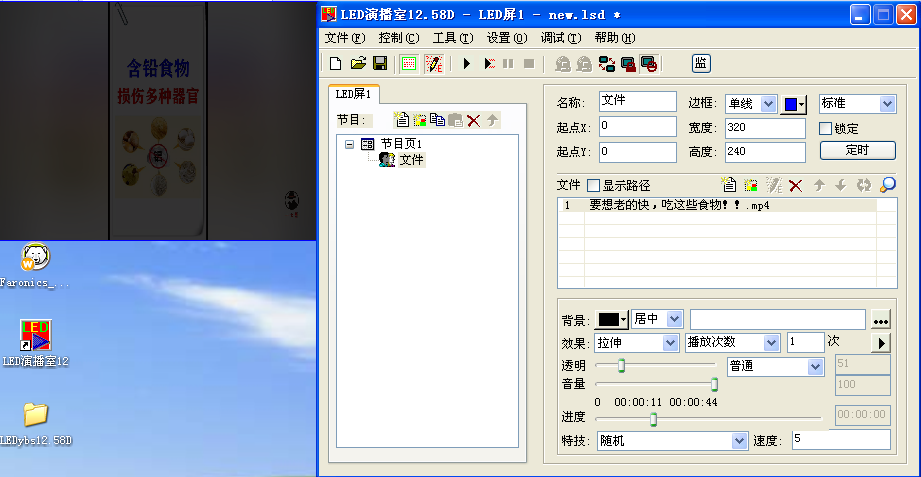
Task: Open the 设置(O) menu
Action: click(507, 38)
